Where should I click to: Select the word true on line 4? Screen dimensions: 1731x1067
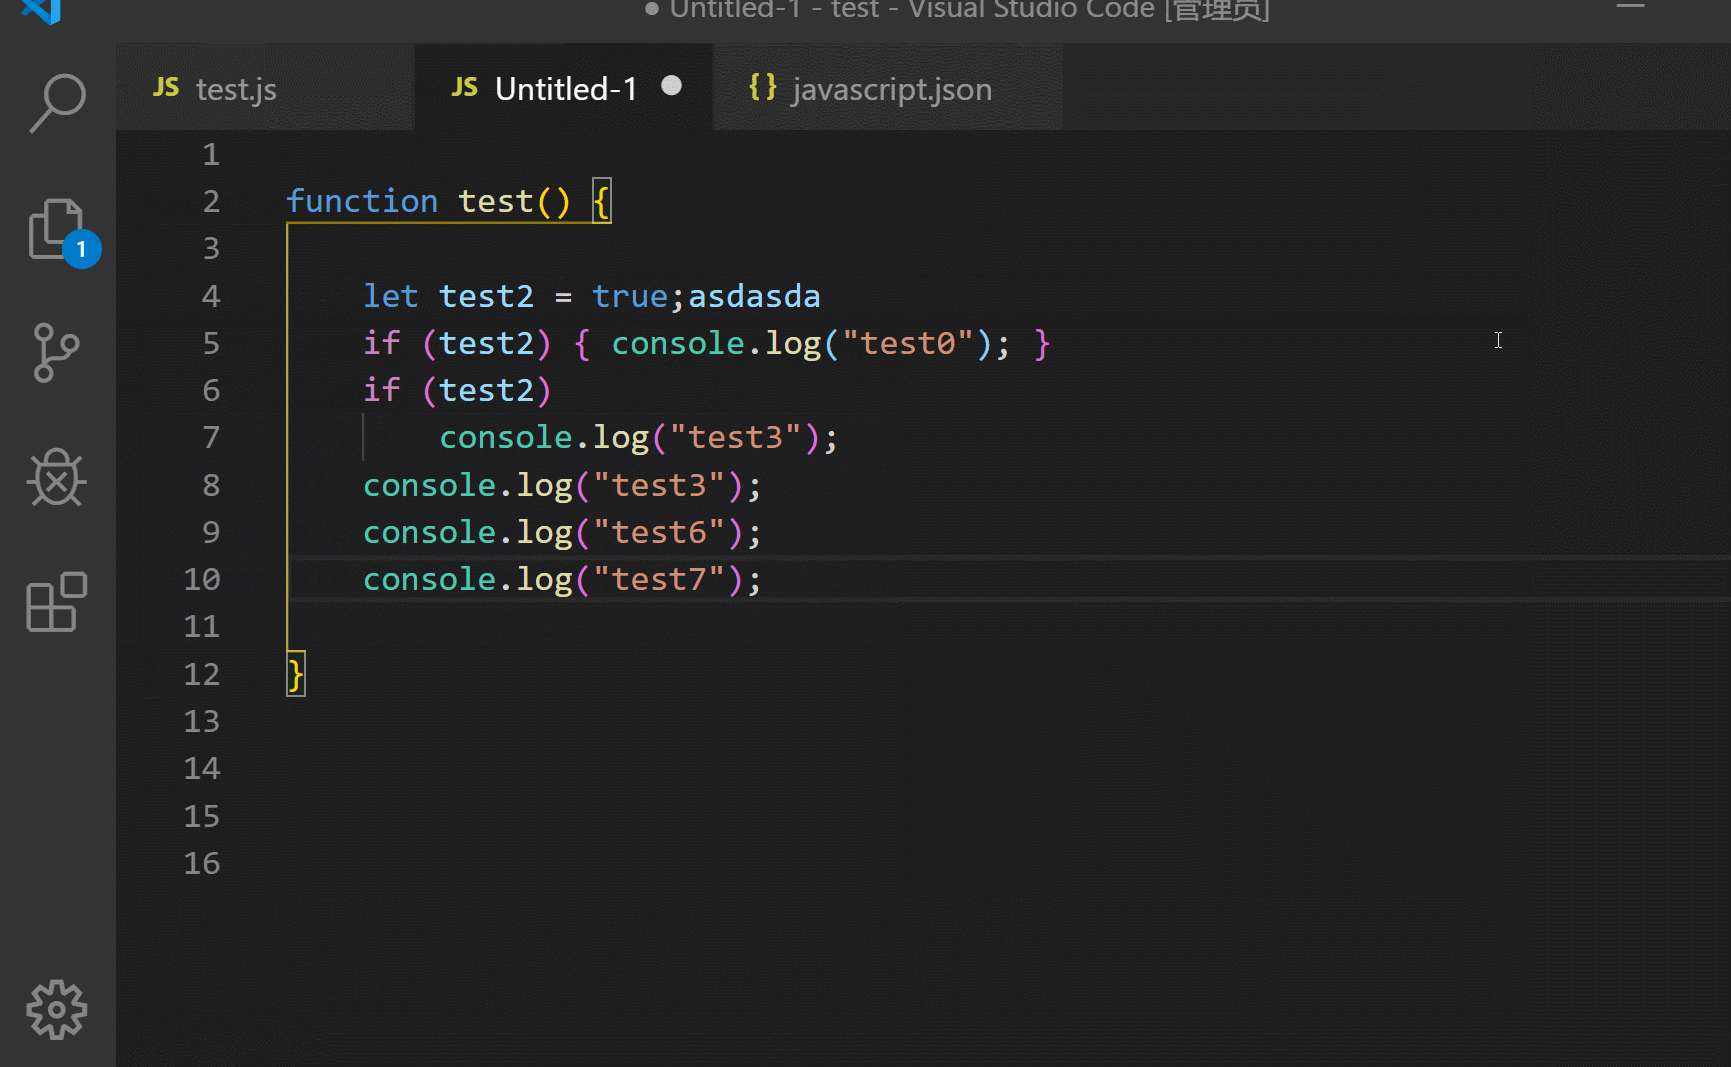tap(630, 296)
